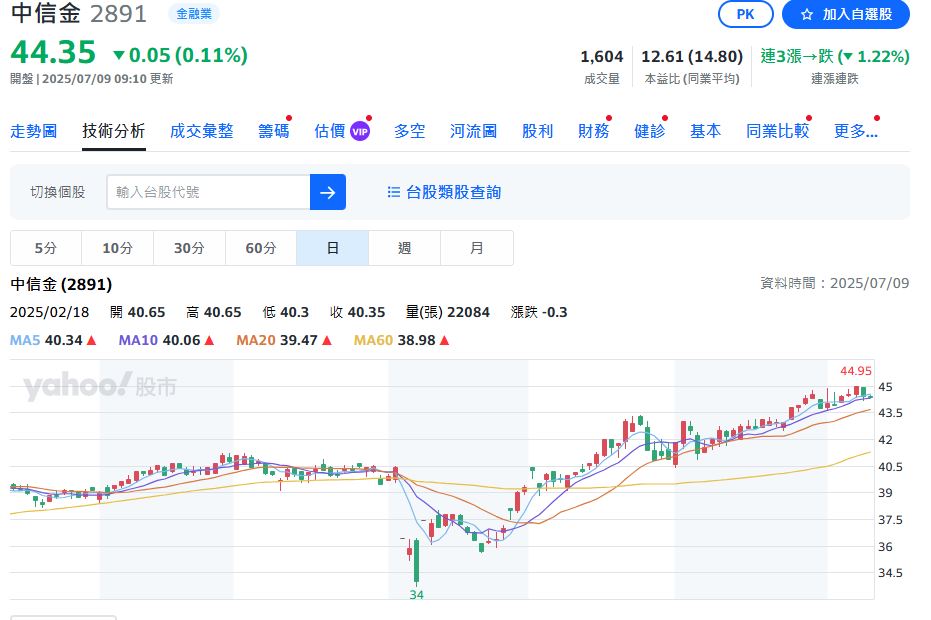Viewport: 931px width, 620px height.
Task: Go to the 估價 tab
Action: click(x=330, y=131)
